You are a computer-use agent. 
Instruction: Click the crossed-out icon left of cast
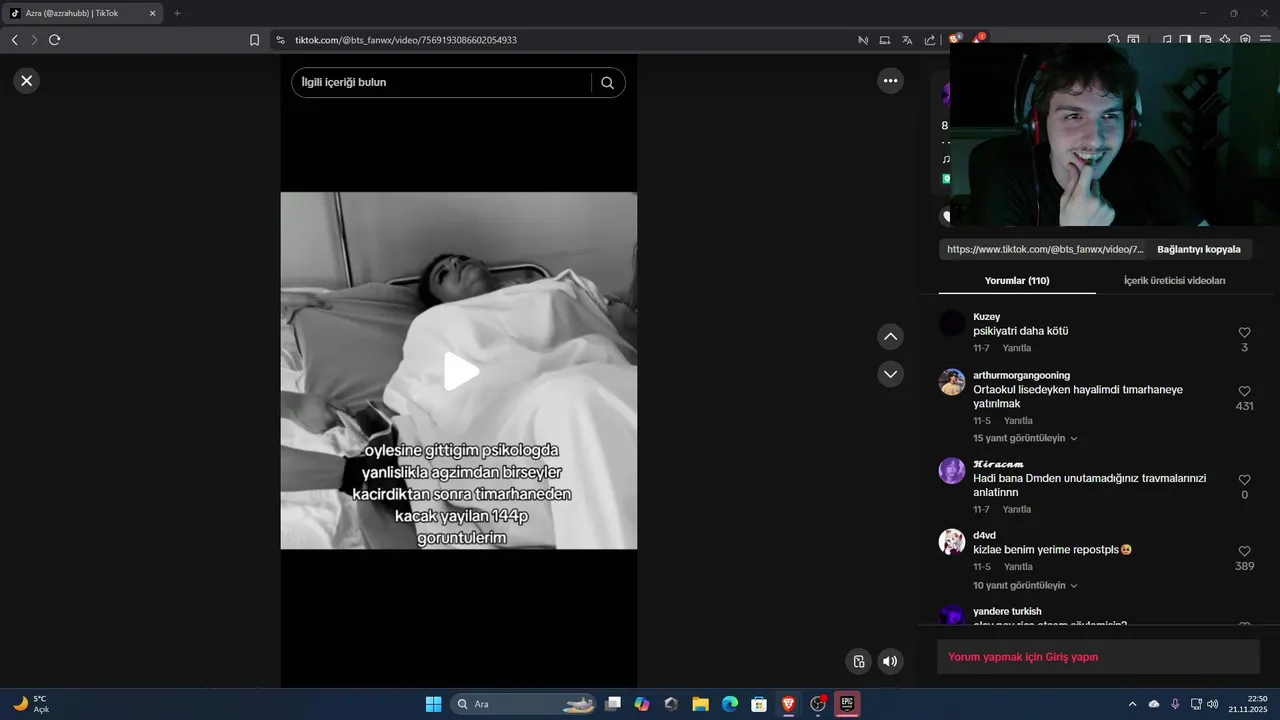click(x=862, y=40)
